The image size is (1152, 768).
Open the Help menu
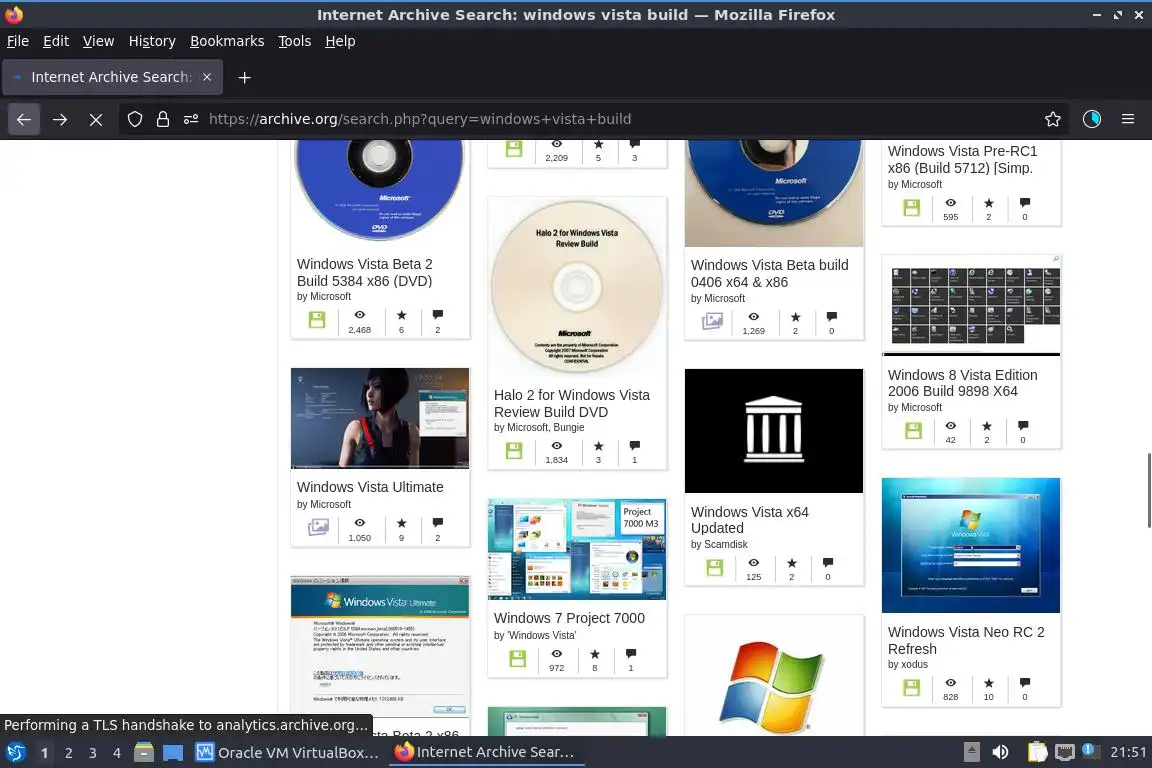pos(340,41)
